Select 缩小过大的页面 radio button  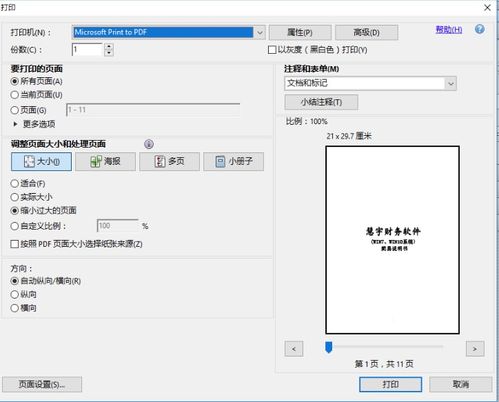[x=14, y=211]
